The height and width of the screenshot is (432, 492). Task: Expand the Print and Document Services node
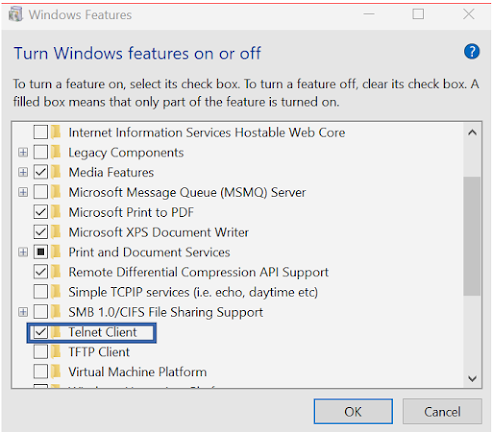[23, 252]
